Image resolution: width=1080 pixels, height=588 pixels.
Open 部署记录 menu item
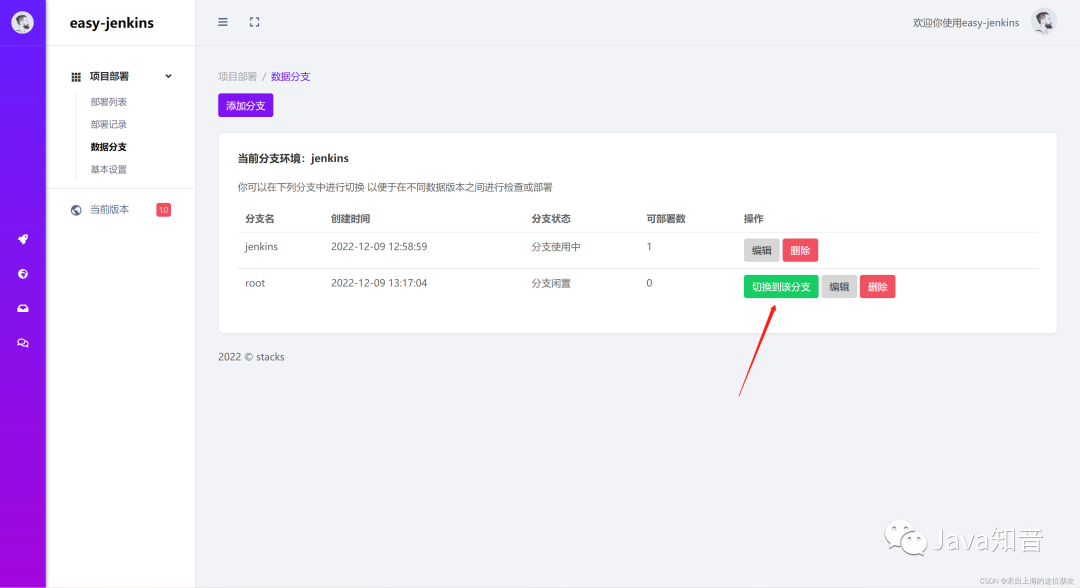(x=108, y=125)
